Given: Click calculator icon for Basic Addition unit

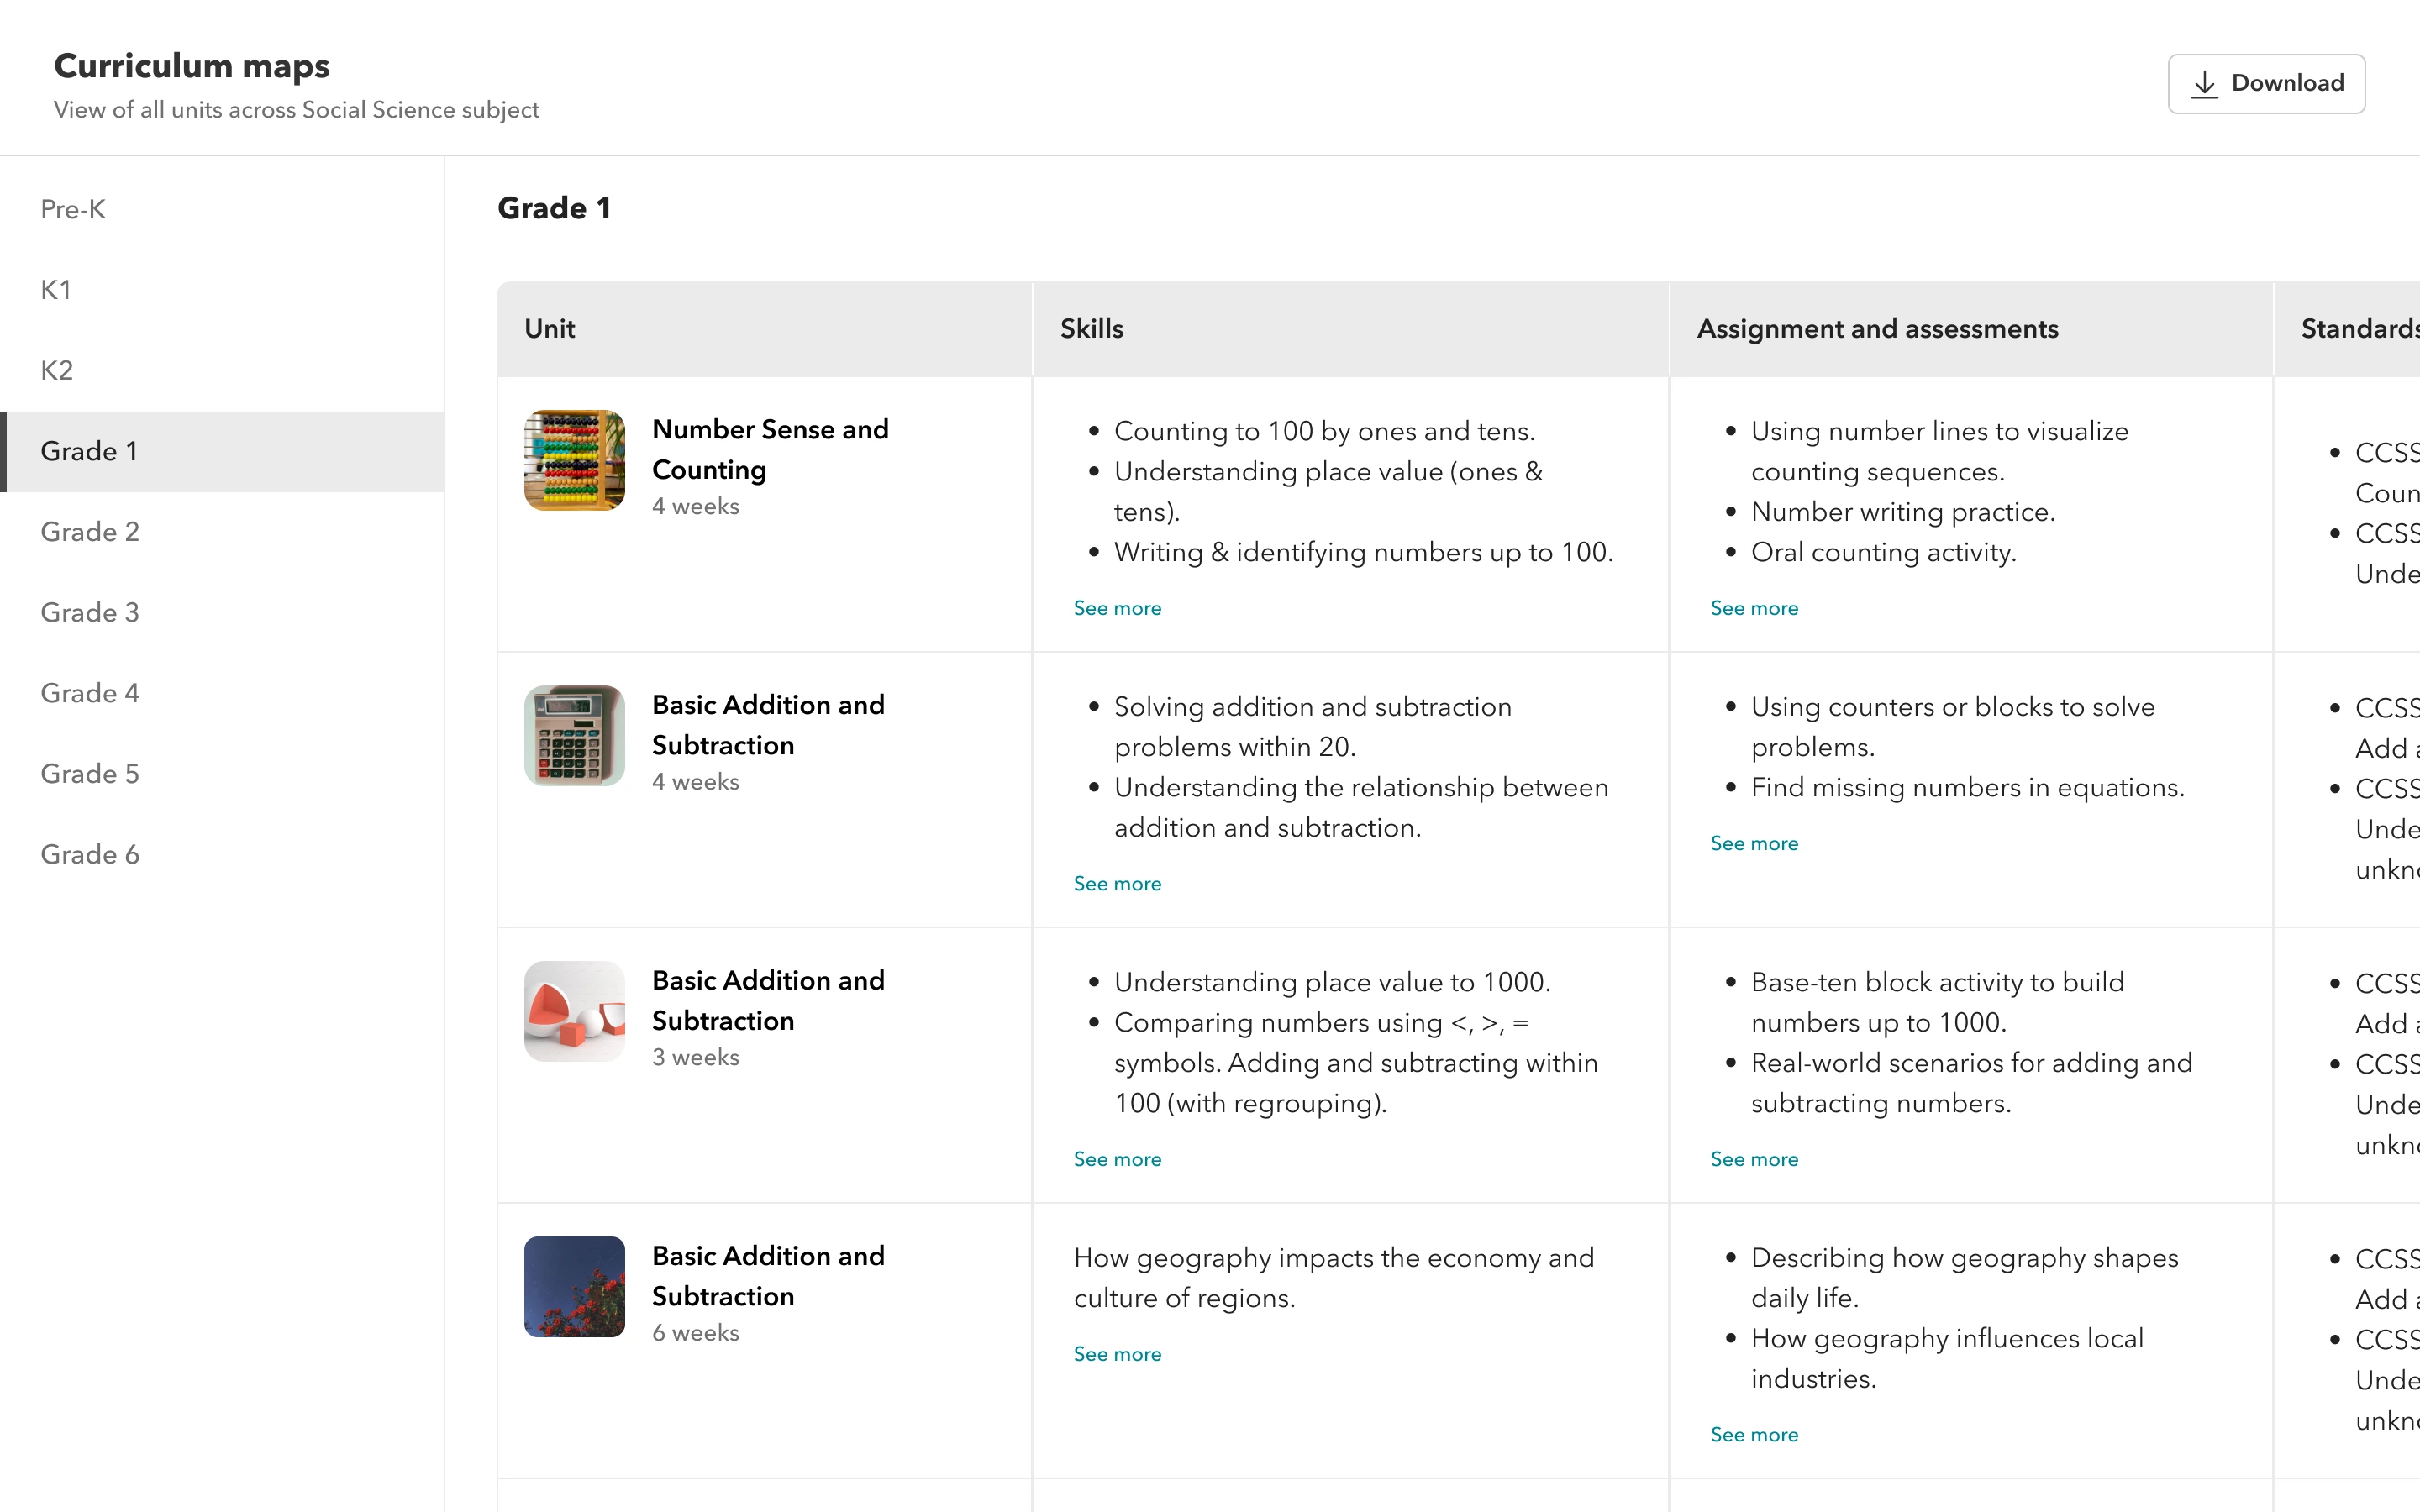Looking at the screenshot, I should (573, 735).
